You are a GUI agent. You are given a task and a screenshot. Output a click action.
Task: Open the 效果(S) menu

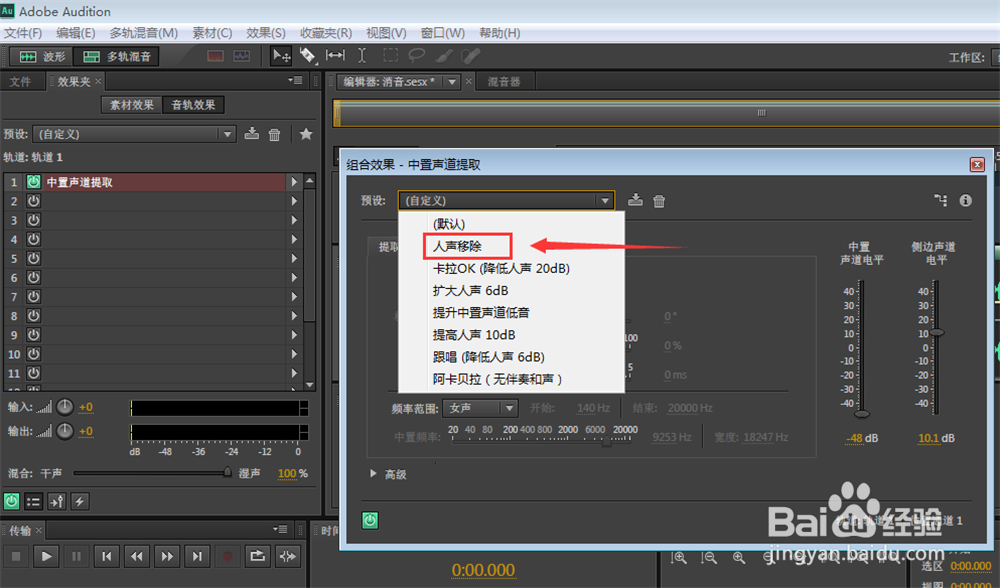point(265,33)
